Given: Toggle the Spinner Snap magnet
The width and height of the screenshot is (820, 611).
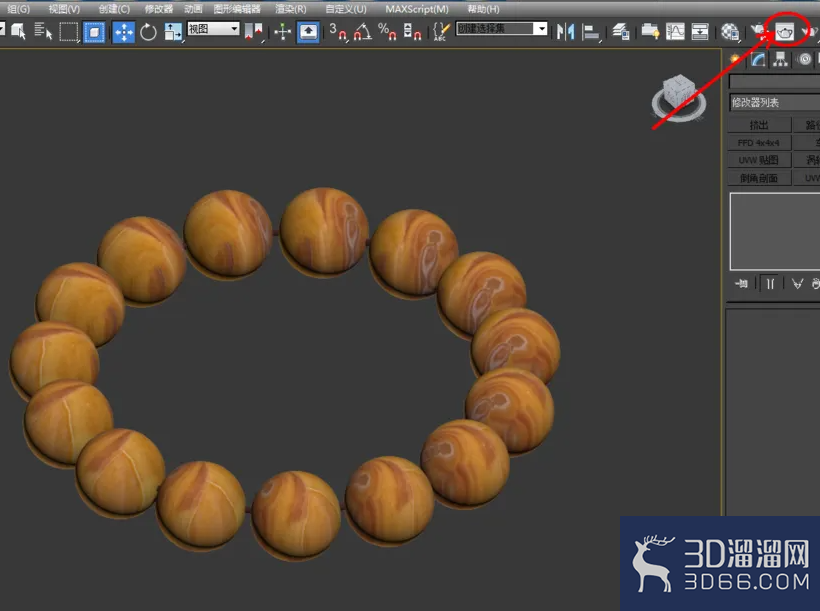Looking at the screenshot, I should tap(413, 31).
